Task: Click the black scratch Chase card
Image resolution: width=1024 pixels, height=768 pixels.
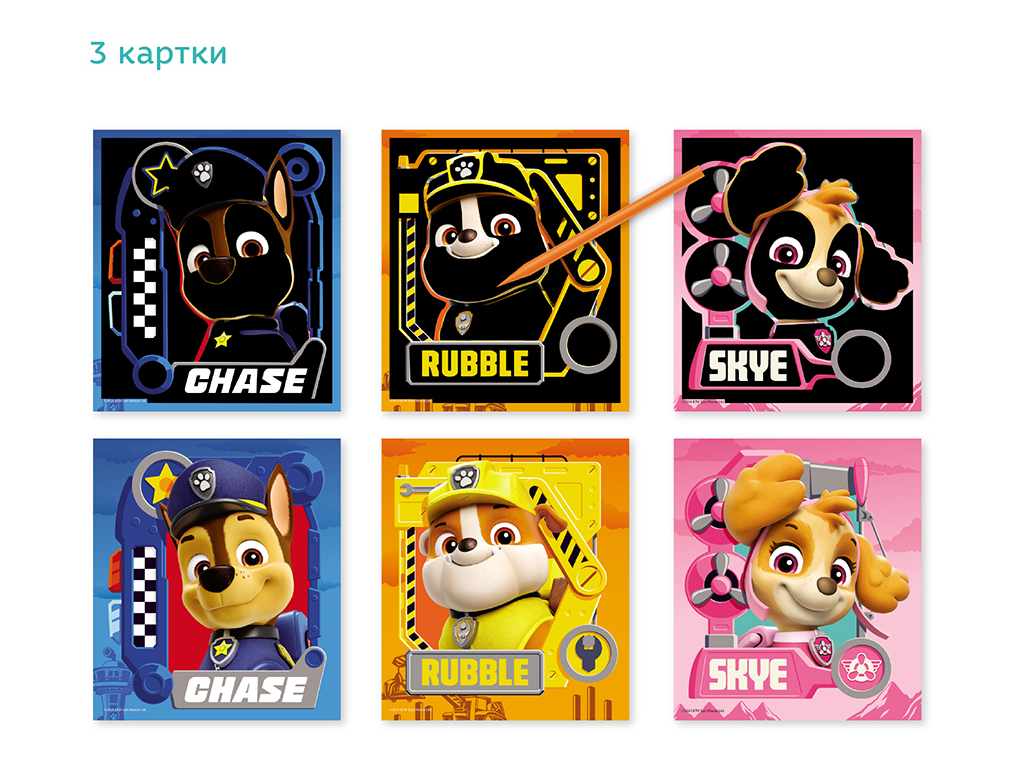Action: point(217,270)
